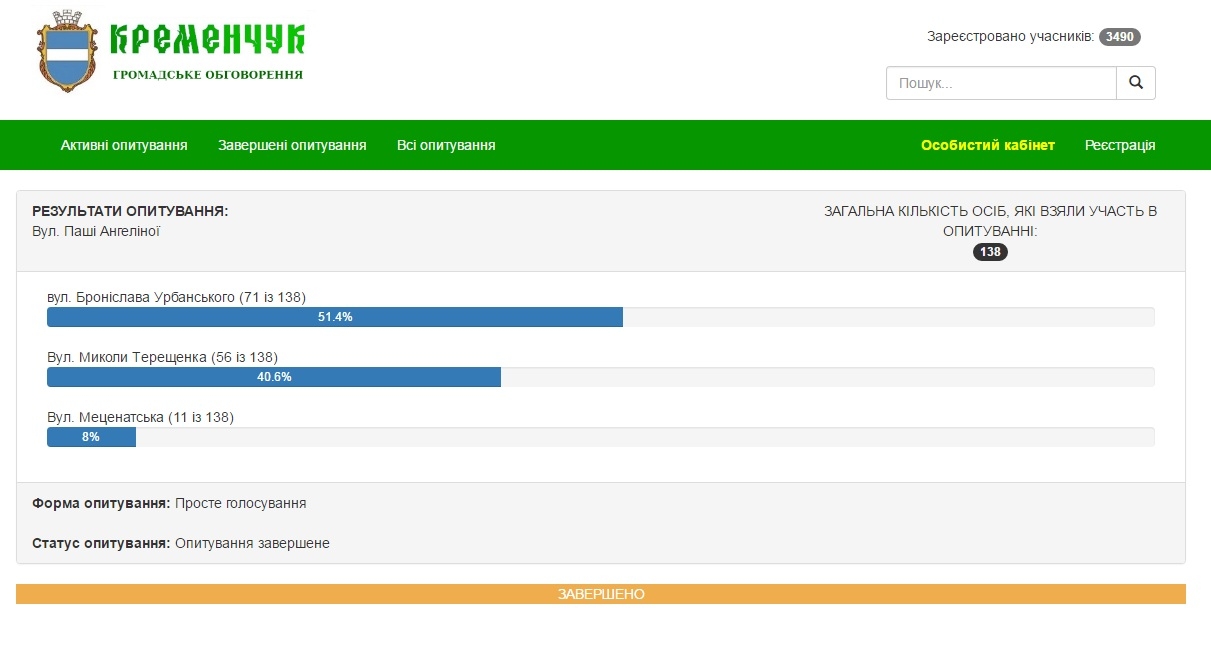Image resolution: width=1211 pixels, height=653 pixels.
Task: Click the 3490 registered participants badge
Action: (x=1119, y=37)
